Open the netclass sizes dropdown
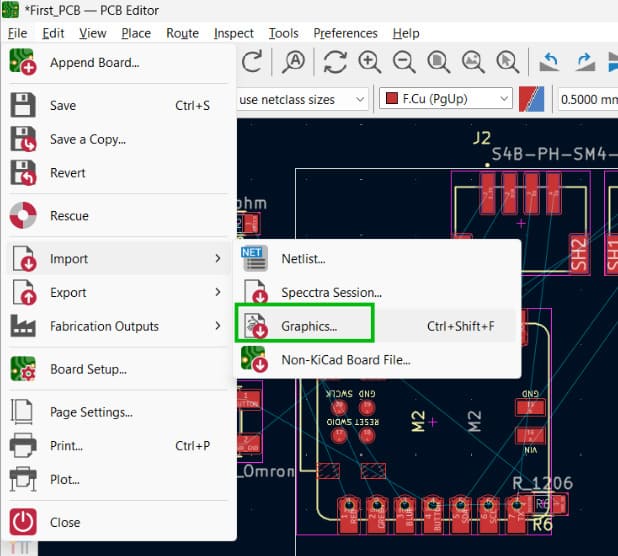618x556 pixels. pyautogui.click(x=302, y=99)
